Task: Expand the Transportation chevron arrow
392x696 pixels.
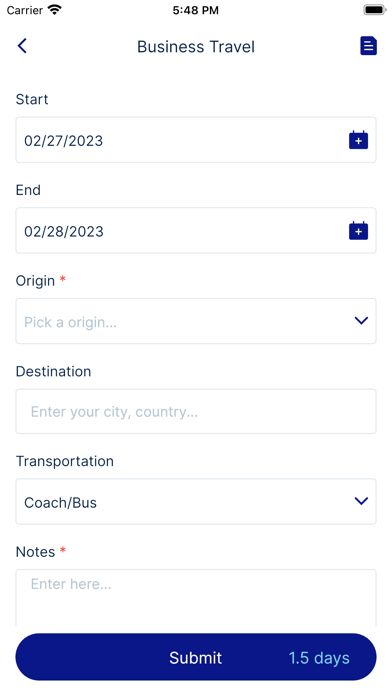Action: [x=361, y=501]
